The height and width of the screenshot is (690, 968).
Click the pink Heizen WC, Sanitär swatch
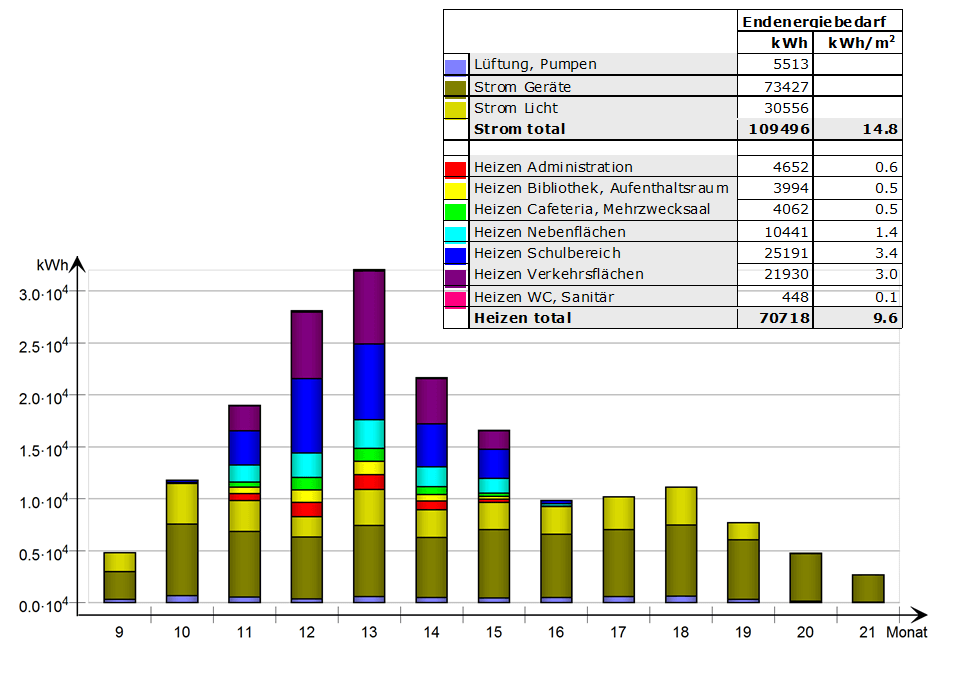pos(455,297)
